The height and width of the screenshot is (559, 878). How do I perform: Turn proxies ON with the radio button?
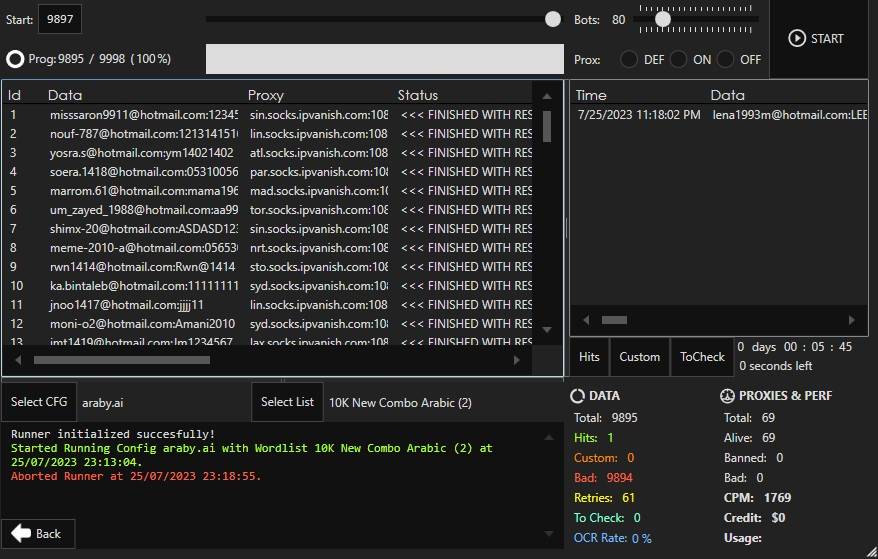[x=678, y=59]
